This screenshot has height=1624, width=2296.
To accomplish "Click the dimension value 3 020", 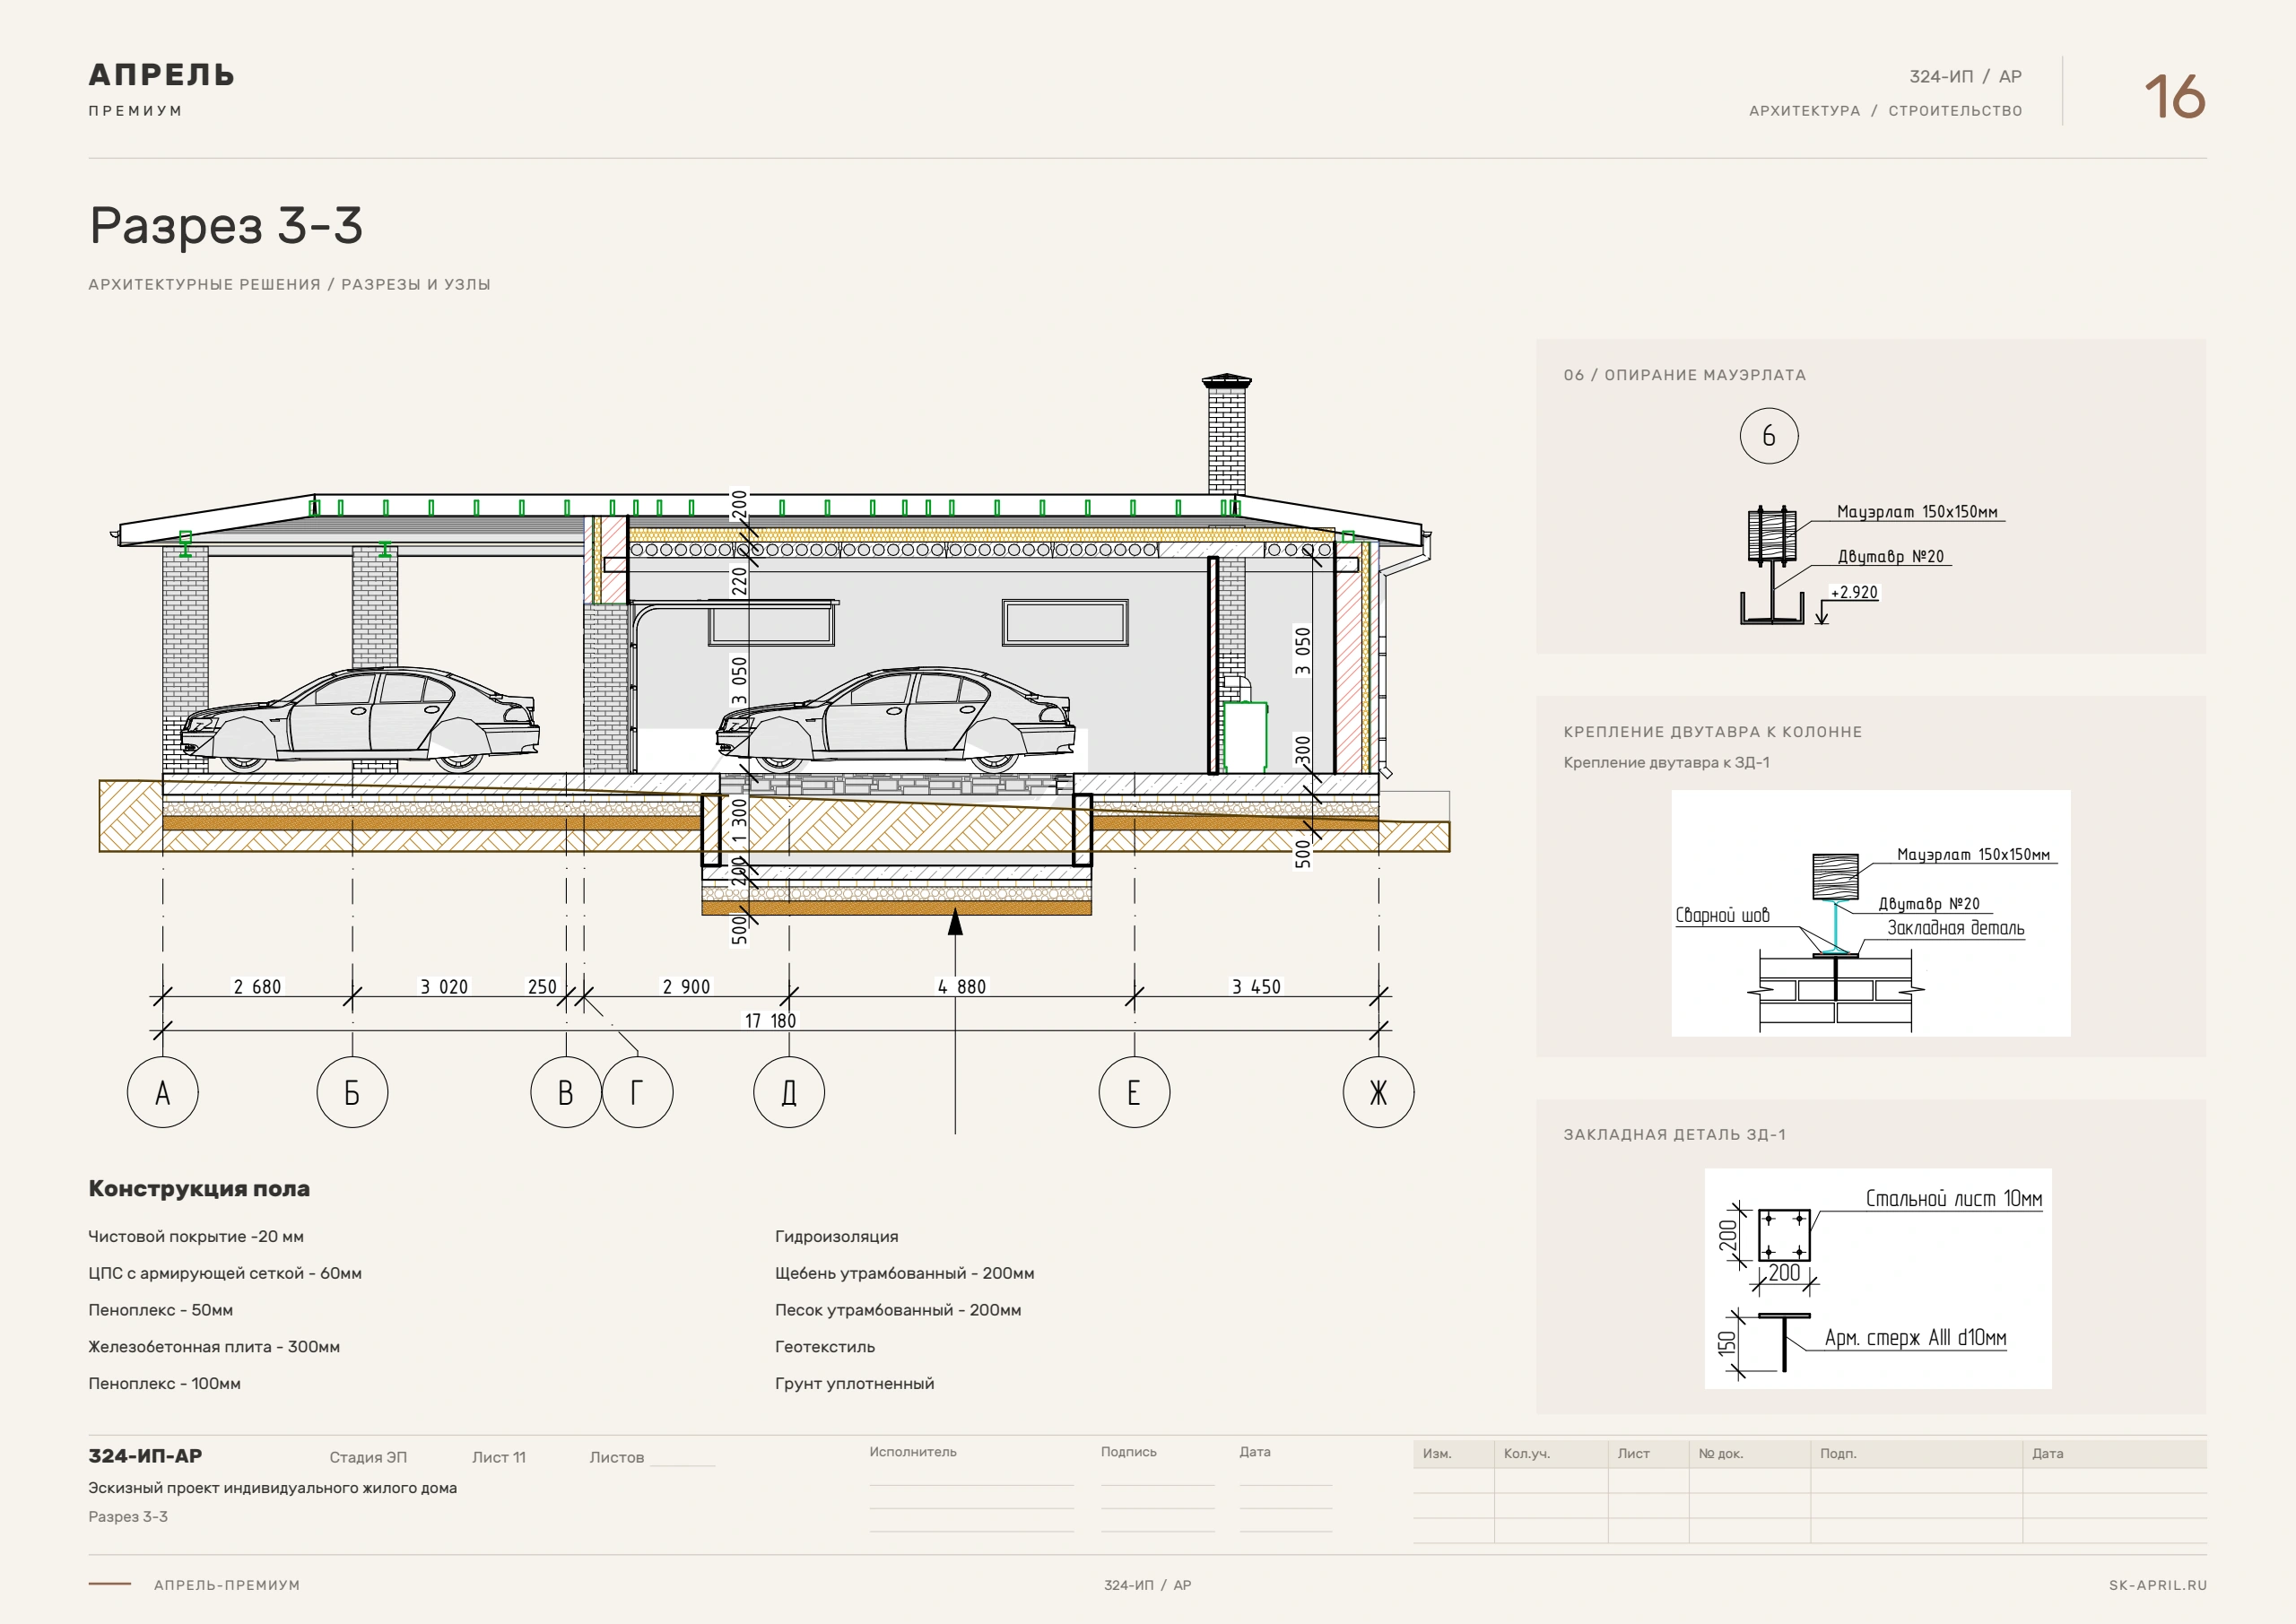I will click(x=444, y=986).
